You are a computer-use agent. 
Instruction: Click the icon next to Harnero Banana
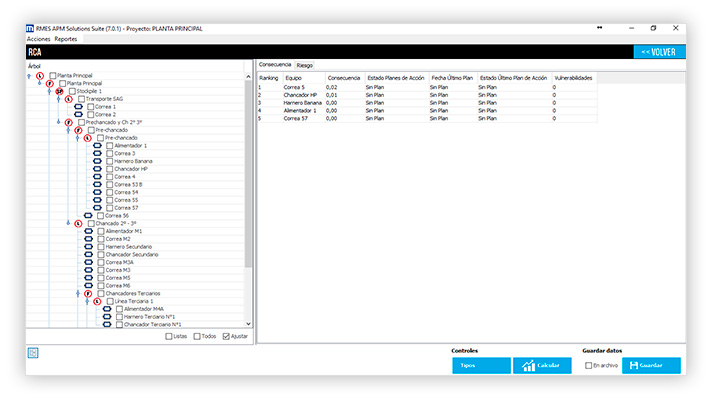point(97,161)
